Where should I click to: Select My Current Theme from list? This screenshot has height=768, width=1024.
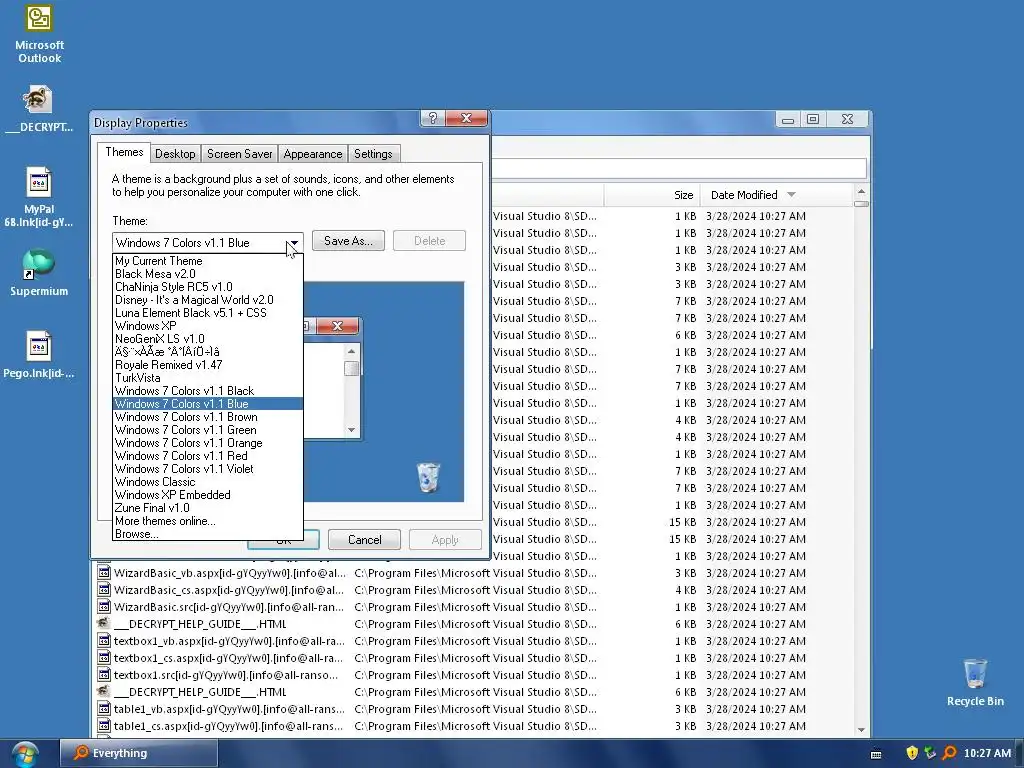coord(208,261)
